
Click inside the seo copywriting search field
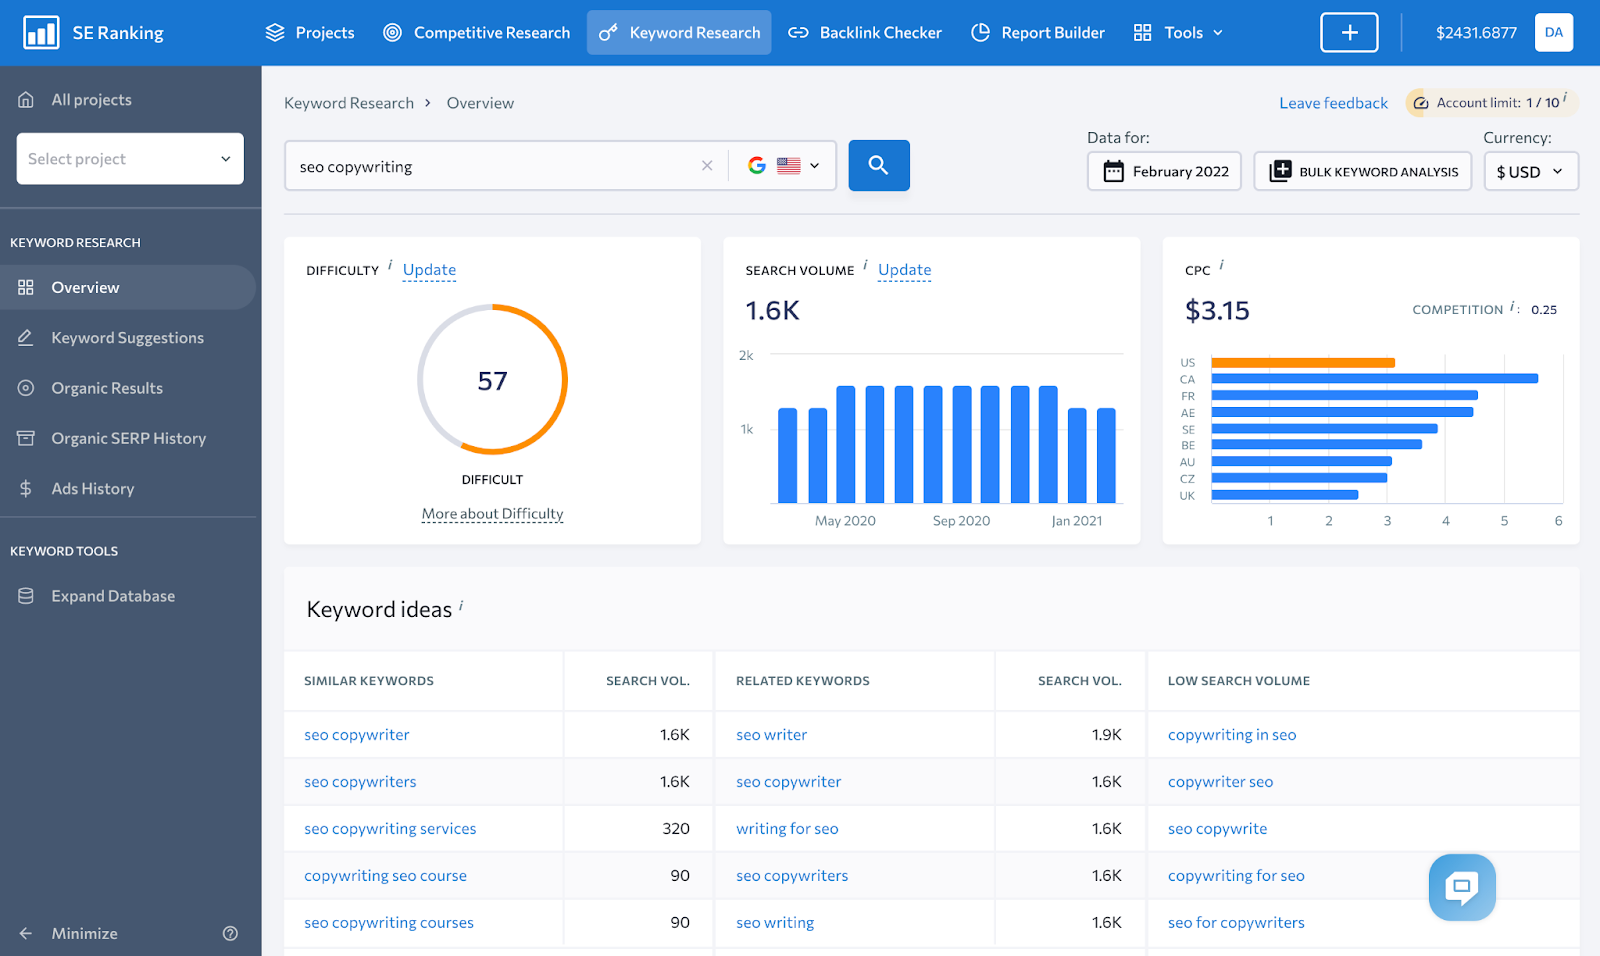pyautogui.click(x=490, y=166)
